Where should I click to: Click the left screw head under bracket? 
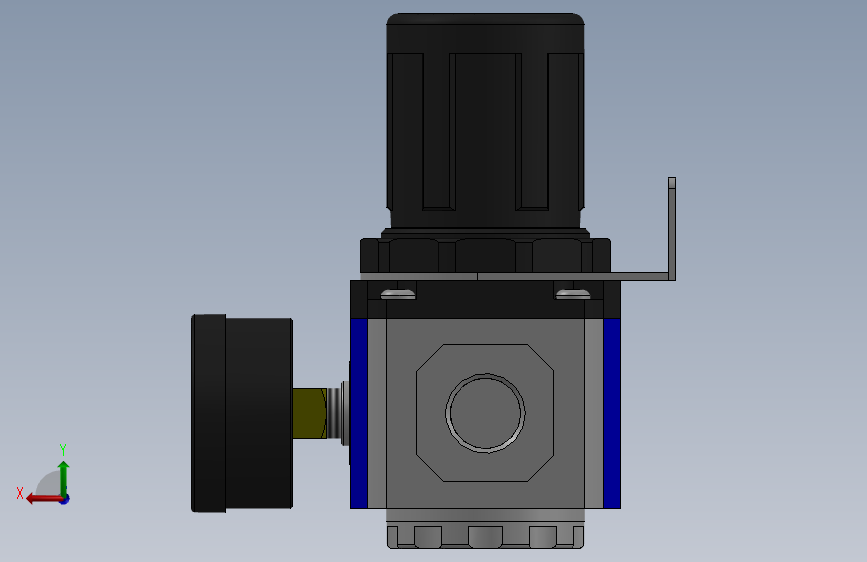point(398,294)
